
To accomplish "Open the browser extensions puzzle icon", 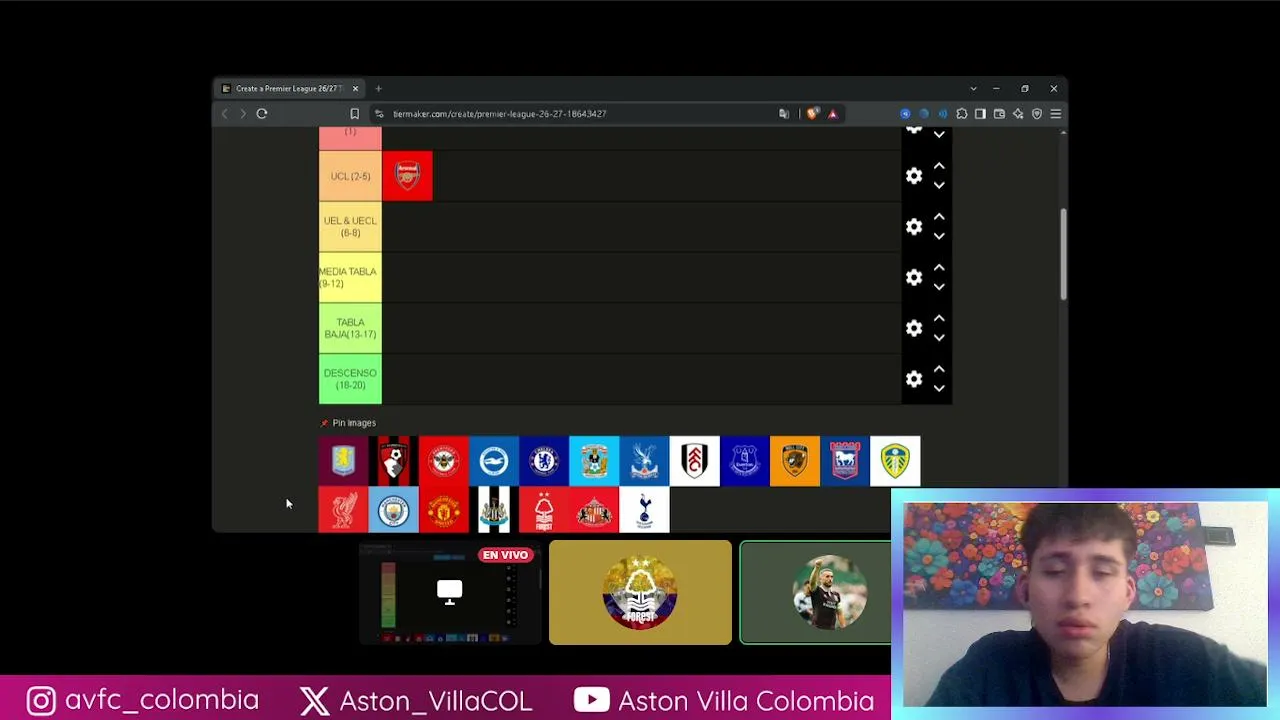I will point(962,114).
